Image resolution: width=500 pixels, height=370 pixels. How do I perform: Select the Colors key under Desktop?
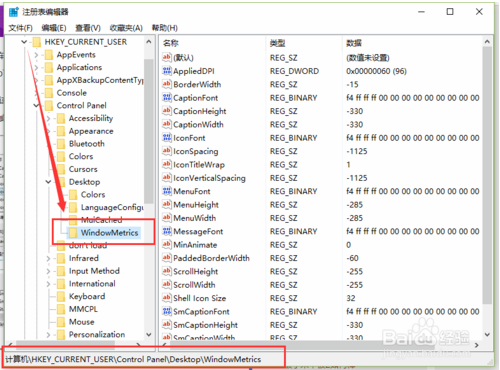[x=93, y=195]
